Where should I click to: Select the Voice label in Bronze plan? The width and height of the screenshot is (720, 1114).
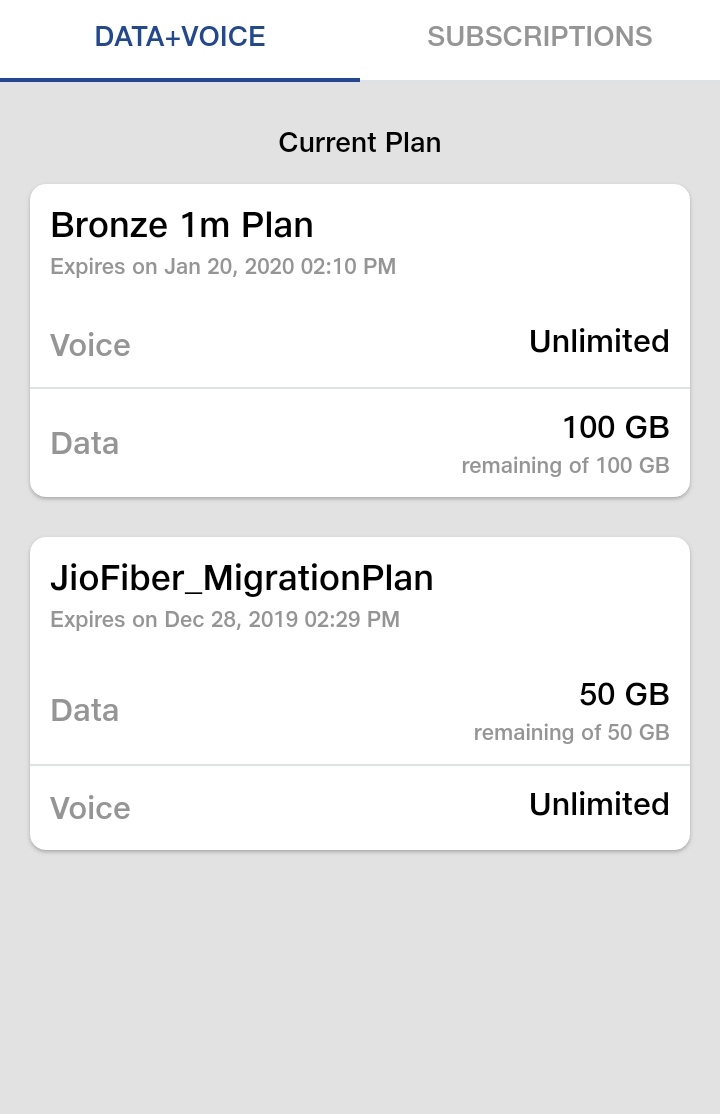(90, 346)
